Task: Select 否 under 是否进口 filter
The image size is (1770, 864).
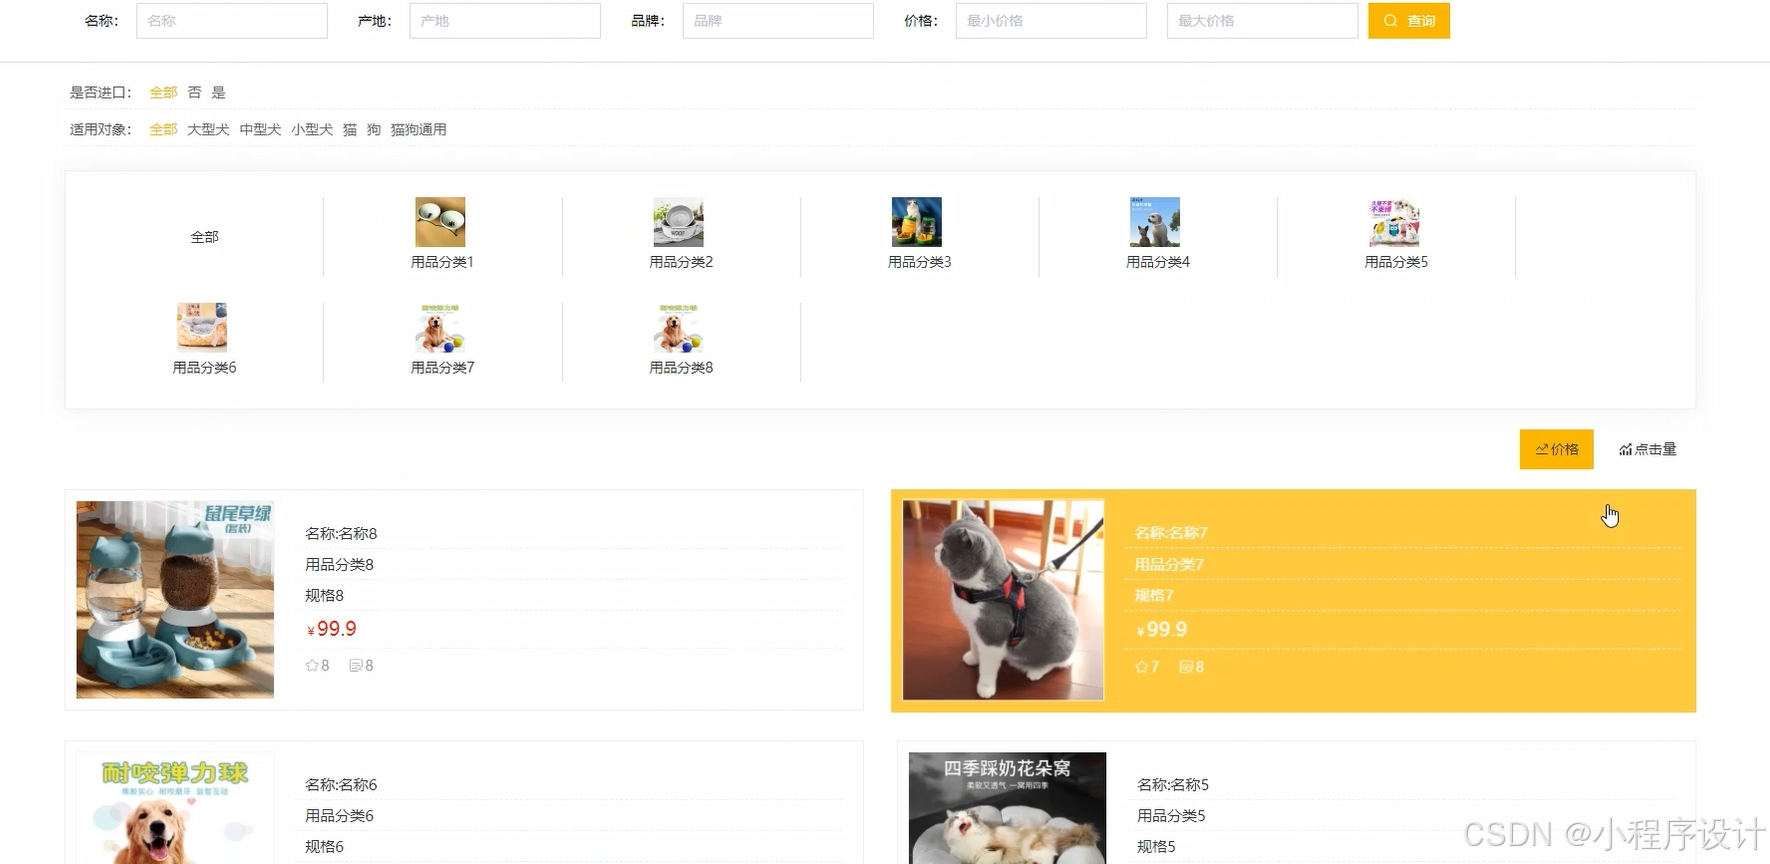Action: tap(194, 92)
